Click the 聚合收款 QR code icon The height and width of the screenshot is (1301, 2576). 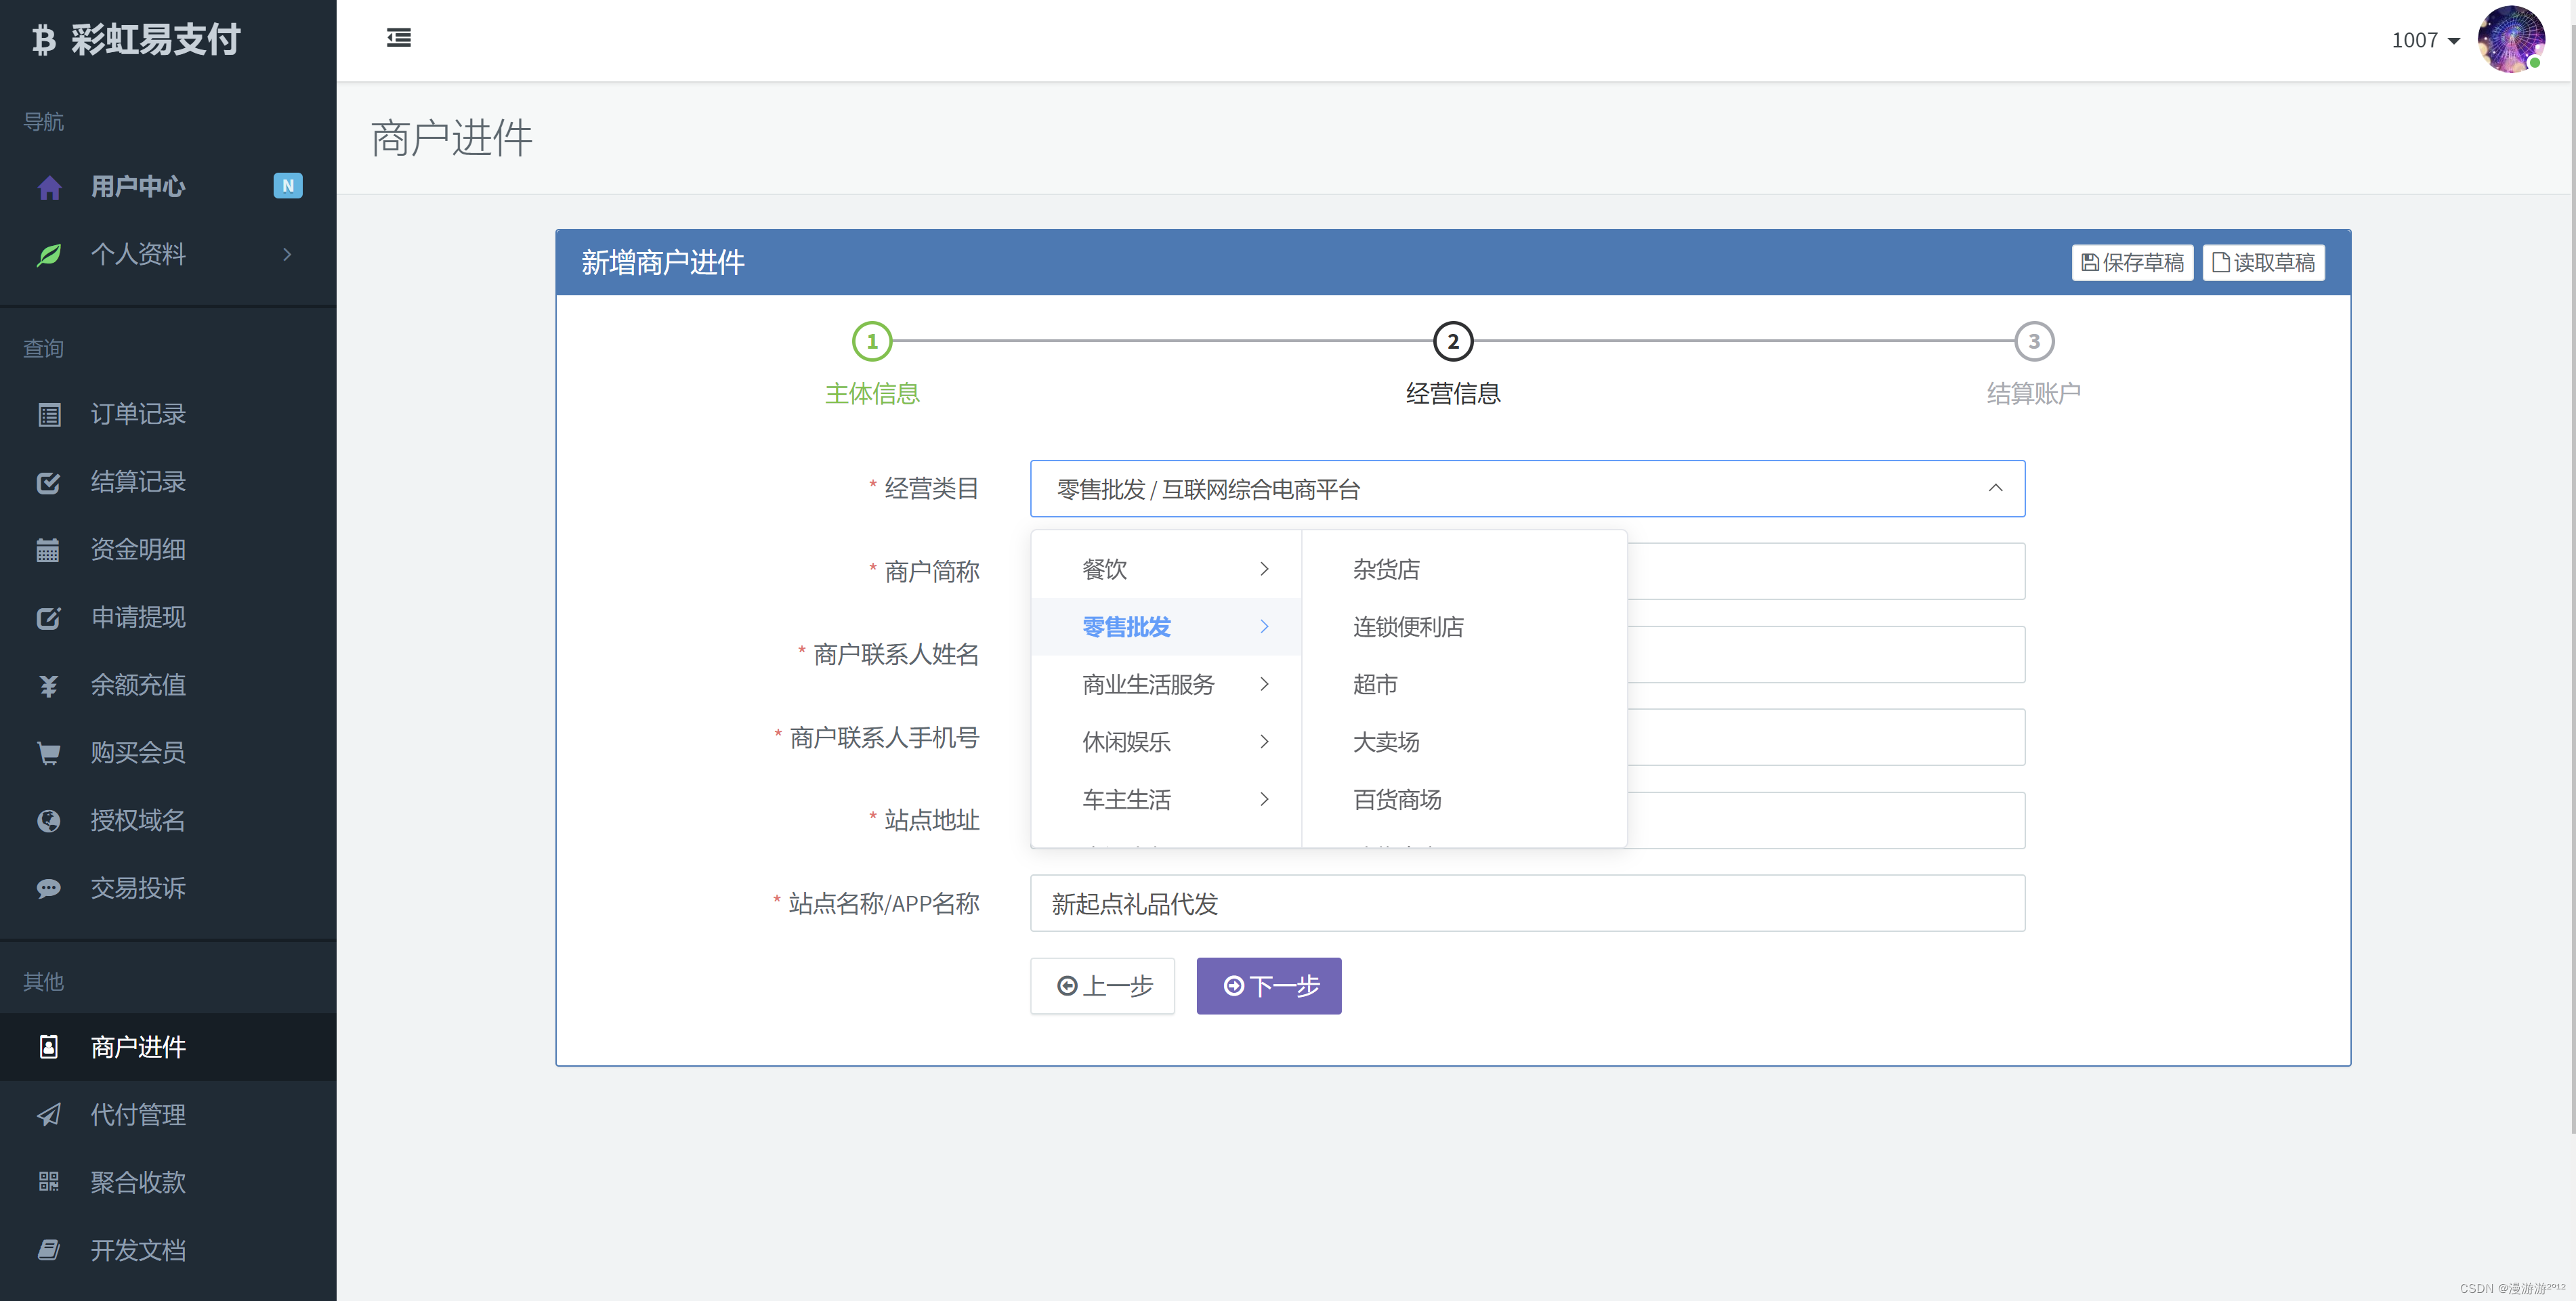(x=49, y=1182)
